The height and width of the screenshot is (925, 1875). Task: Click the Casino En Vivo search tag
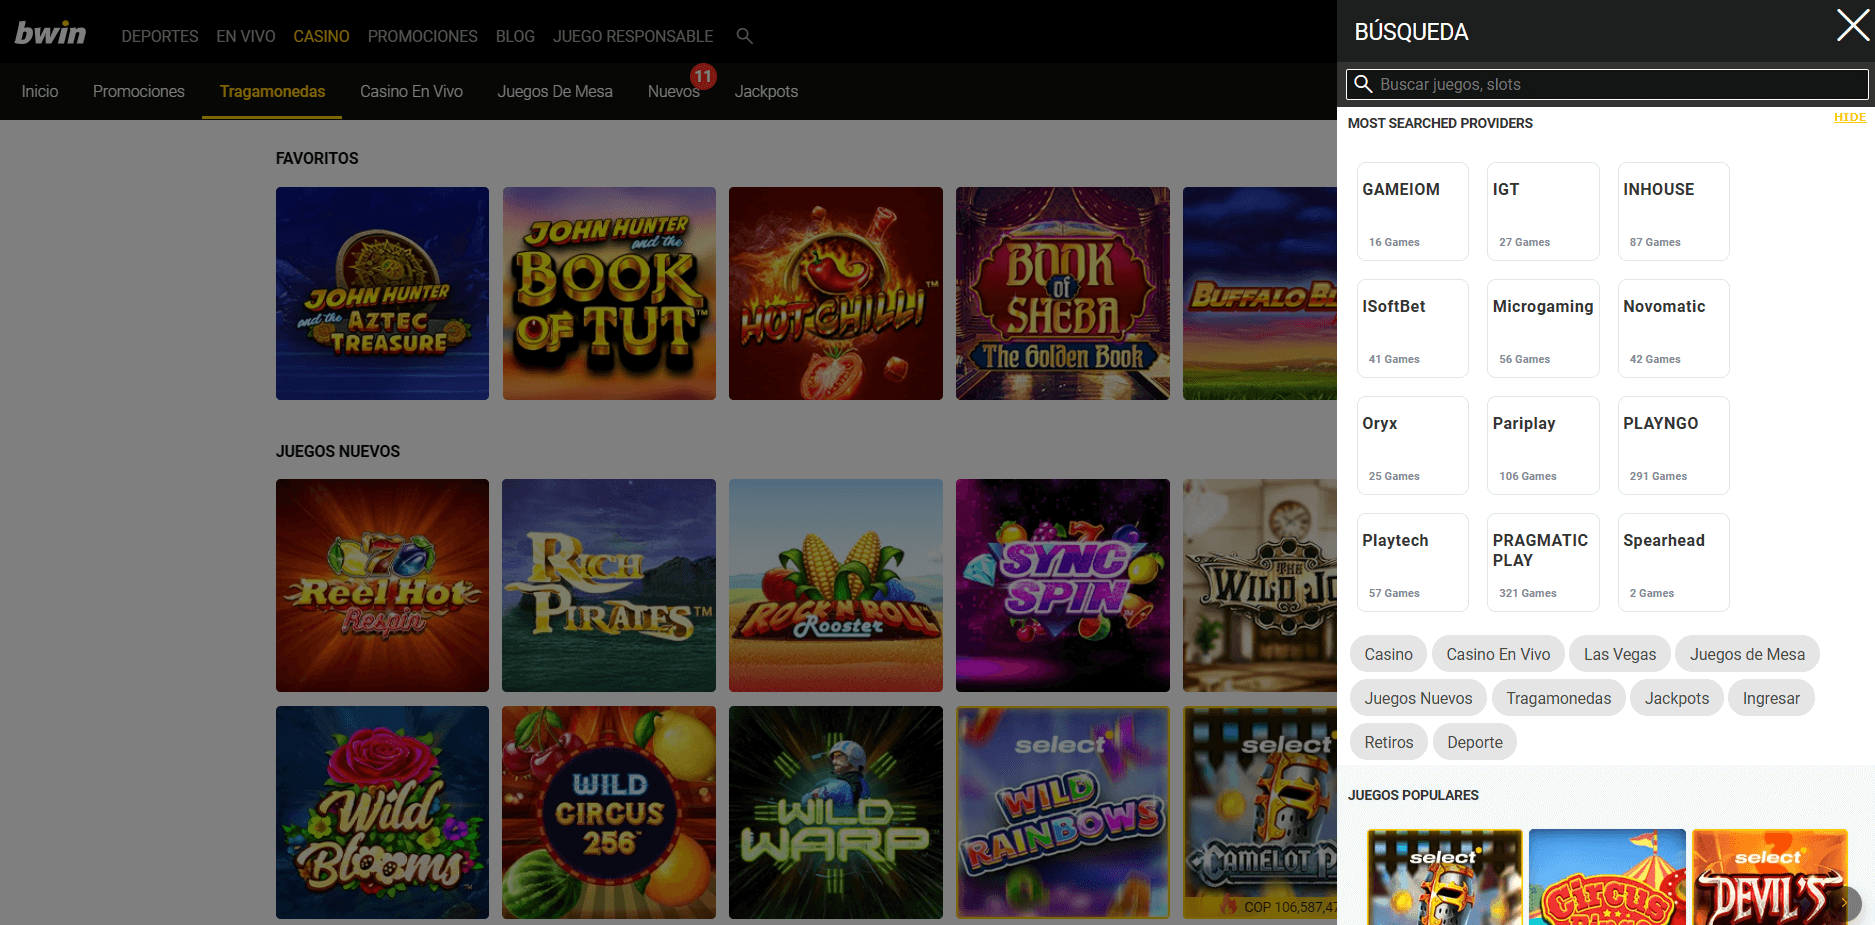coord(1498,654)
